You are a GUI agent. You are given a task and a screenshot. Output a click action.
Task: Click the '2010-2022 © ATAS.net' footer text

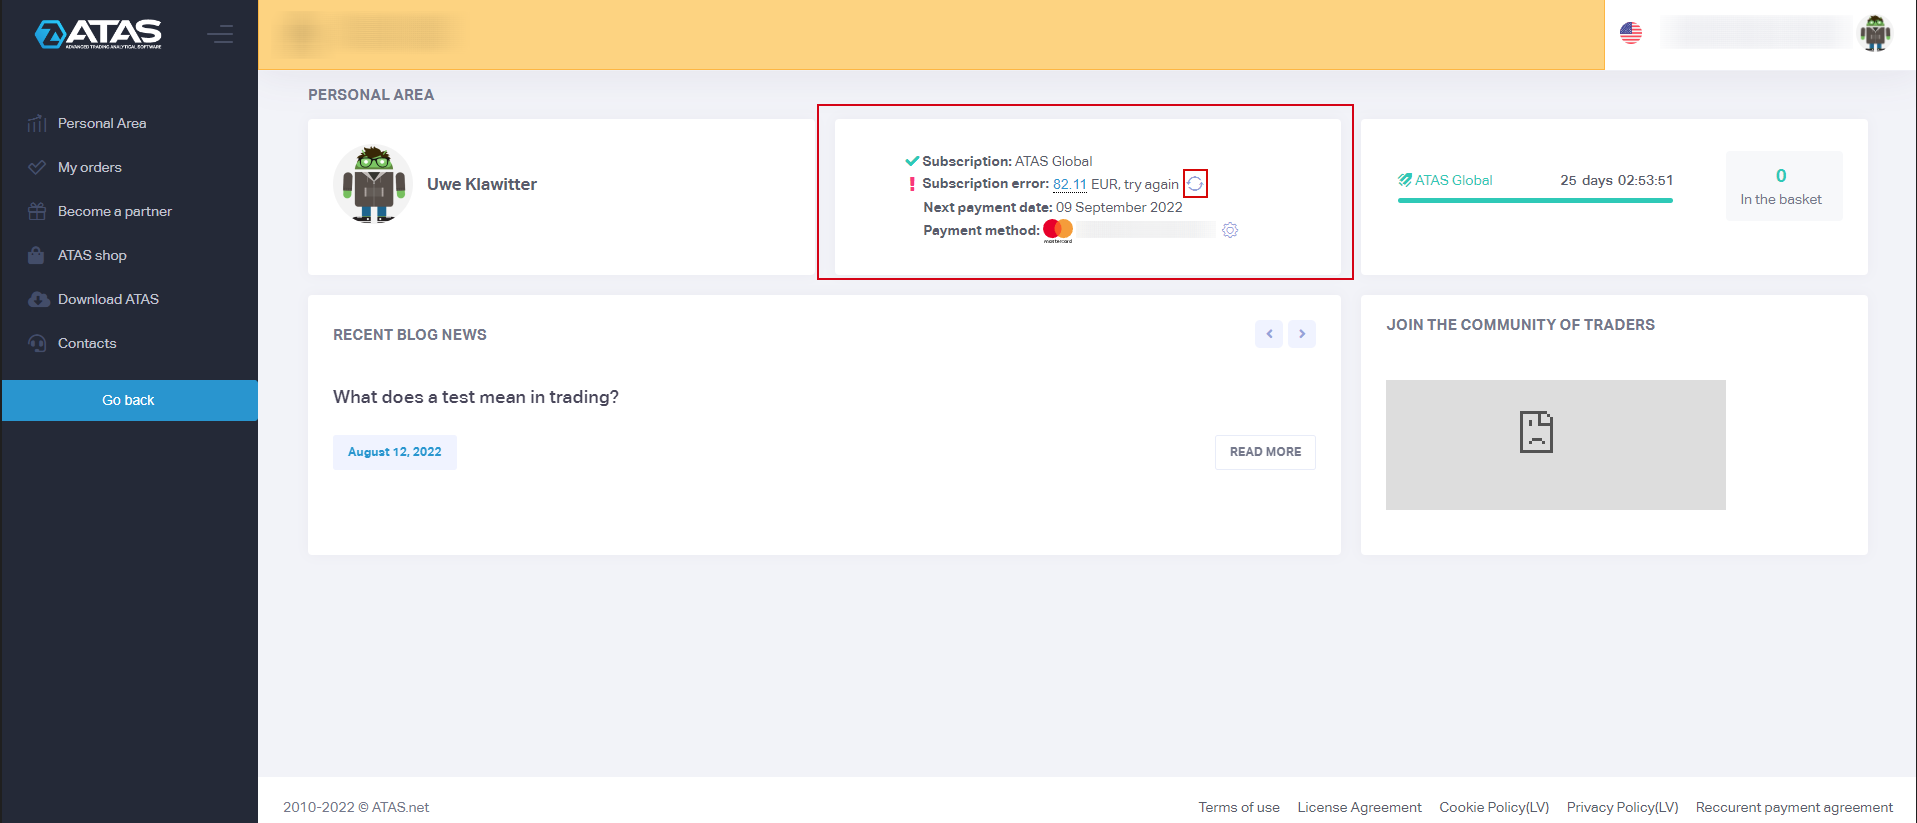356,807
